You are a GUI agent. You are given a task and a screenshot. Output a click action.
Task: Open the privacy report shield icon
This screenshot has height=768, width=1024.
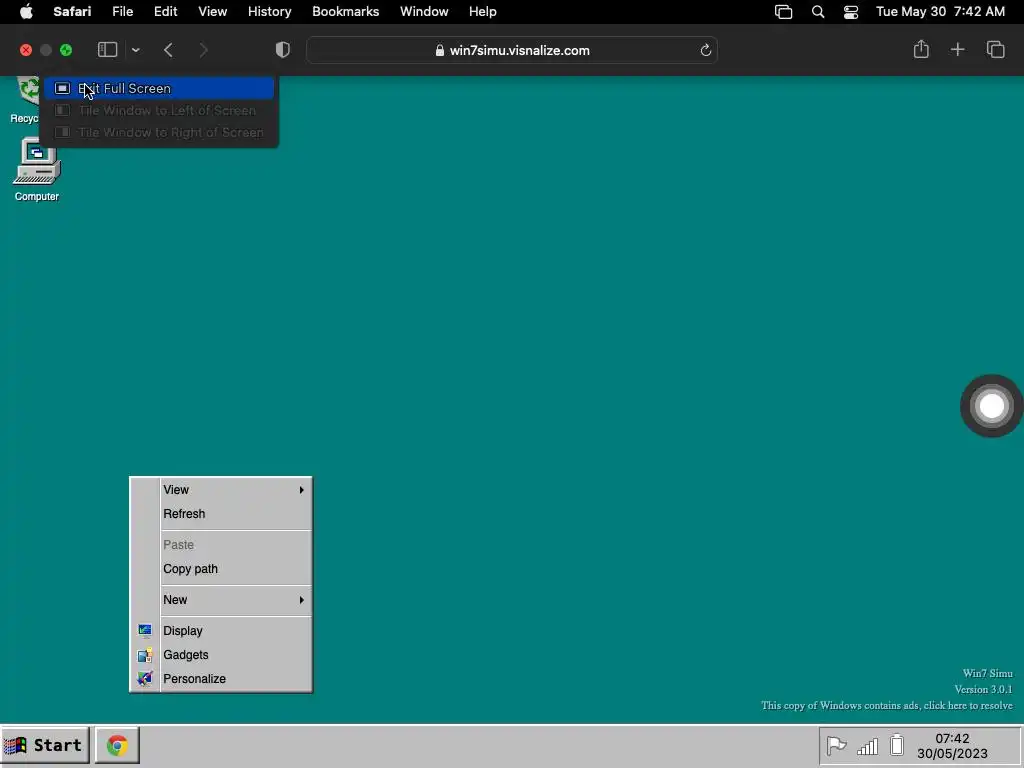[x=282, y=50]
